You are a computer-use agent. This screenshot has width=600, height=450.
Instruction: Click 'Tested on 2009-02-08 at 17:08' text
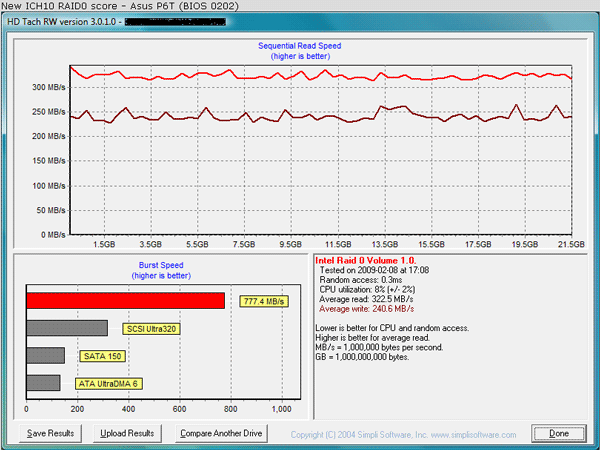(x=374, y=270)
